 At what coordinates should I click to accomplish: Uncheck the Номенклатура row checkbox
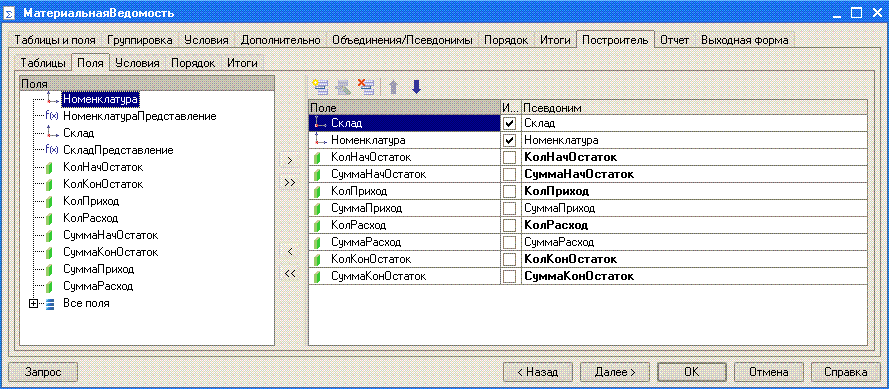[510, 140]
